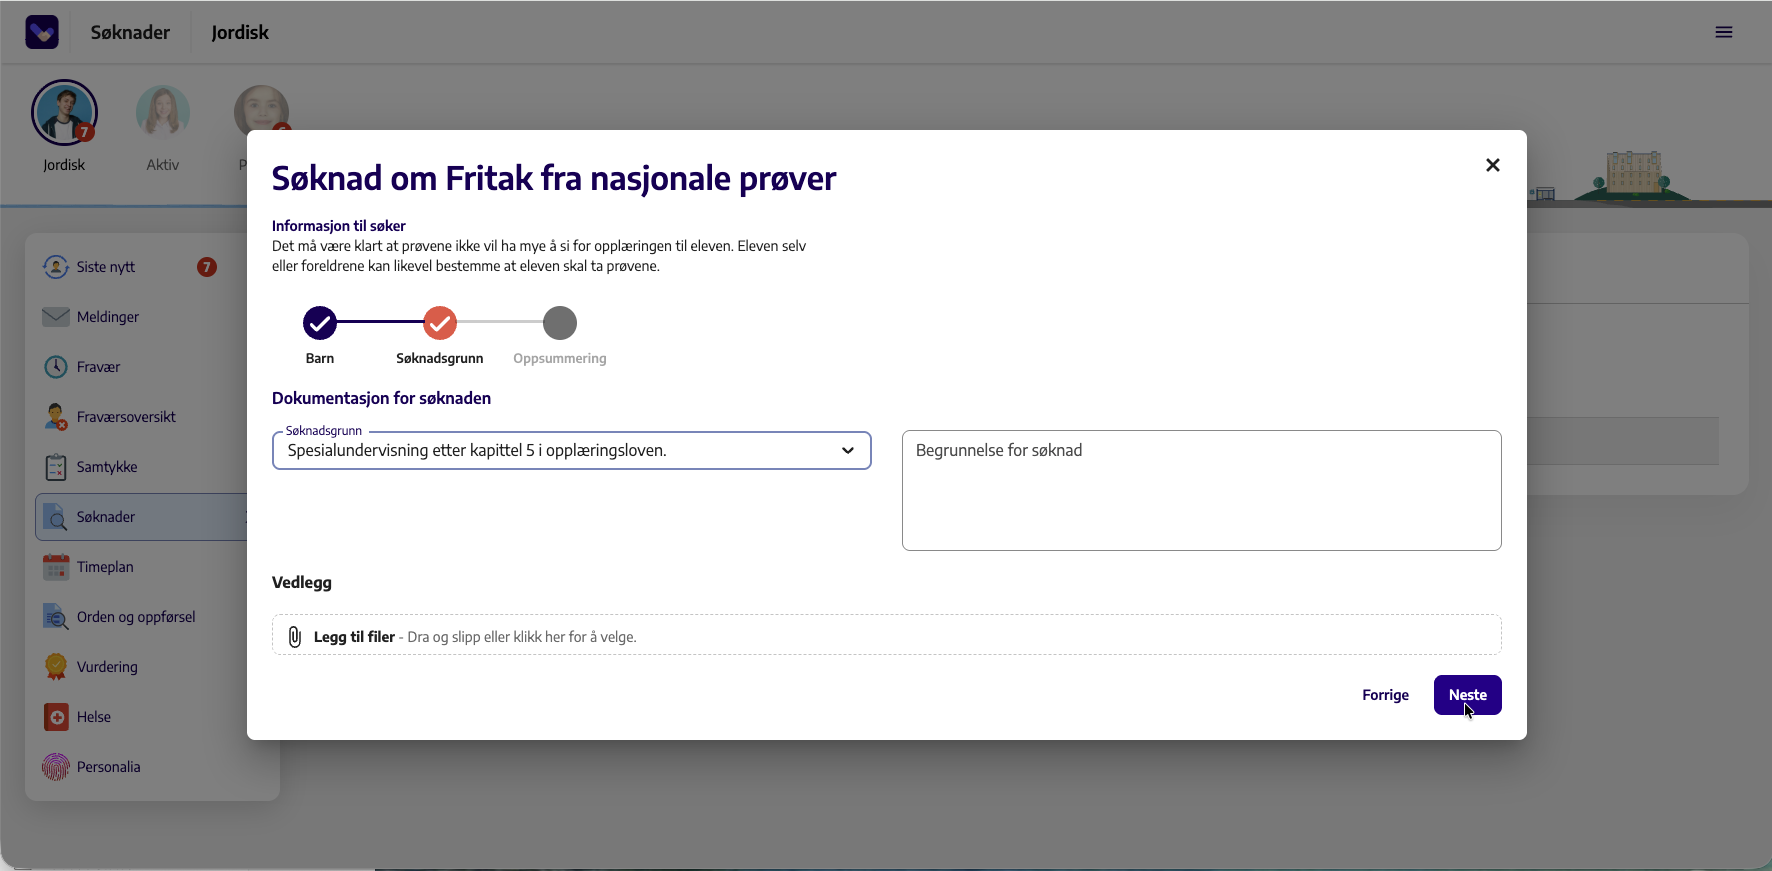Close the Fritak application dialog
Image resolution: width=1772 pixels, height=871 pixels.
click(x=1493, y=165)
